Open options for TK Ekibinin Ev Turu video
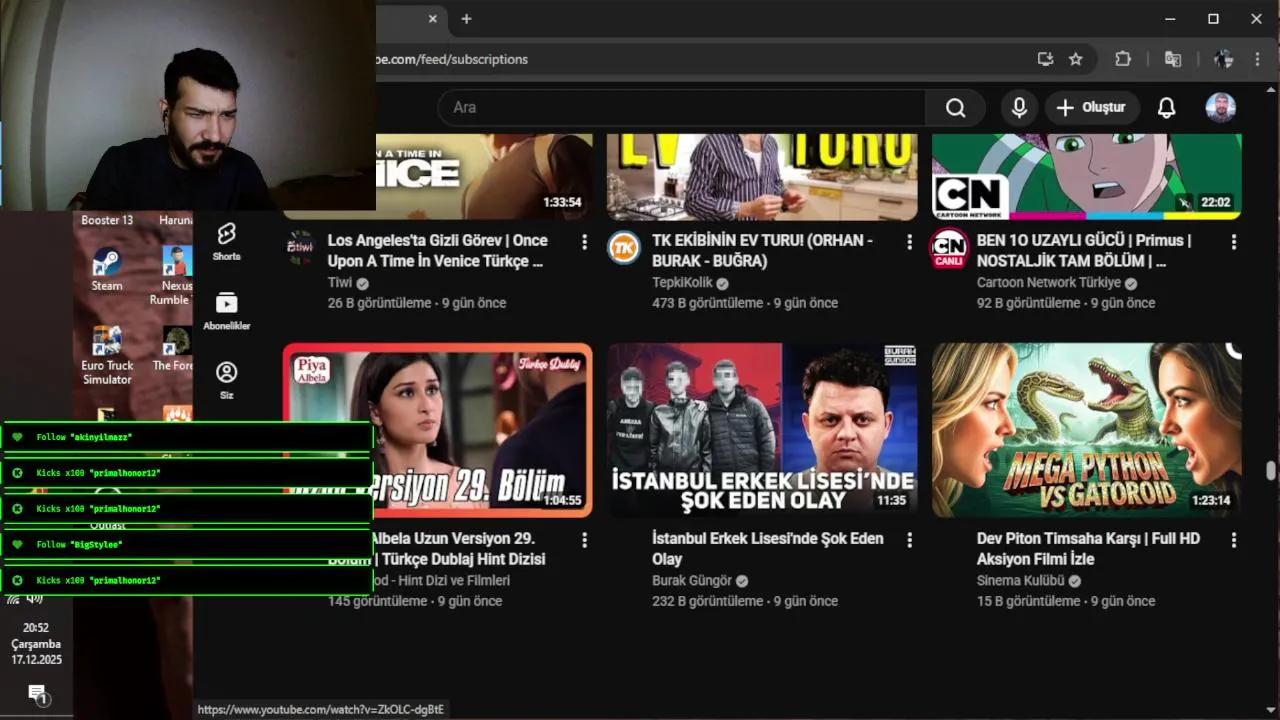The image size is (1280, 720). pyautogui.click(x=909, y=242)
